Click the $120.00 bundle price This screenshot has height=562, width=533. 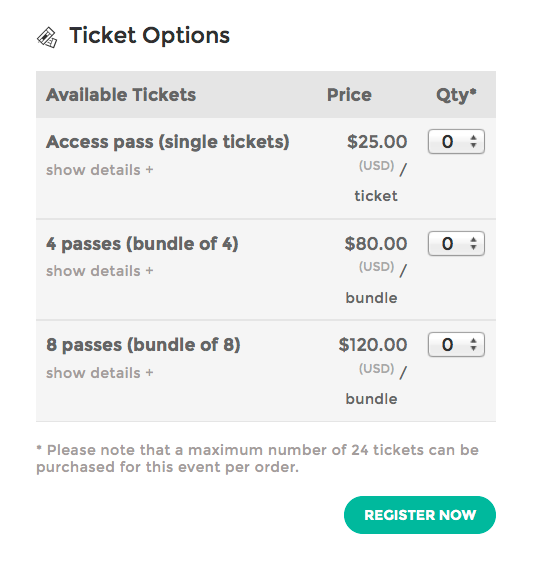tap(373, 345)
